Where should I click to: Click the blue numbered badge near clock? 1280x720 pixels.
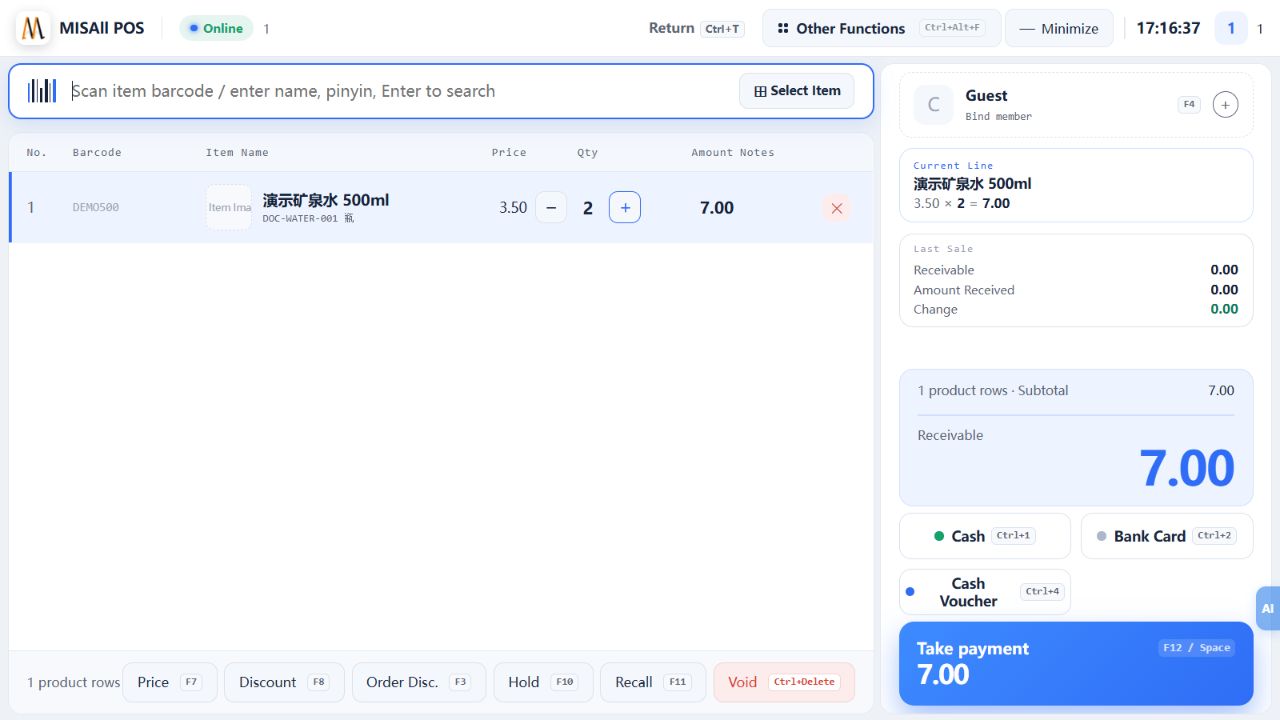click(x=1231, y=28)
